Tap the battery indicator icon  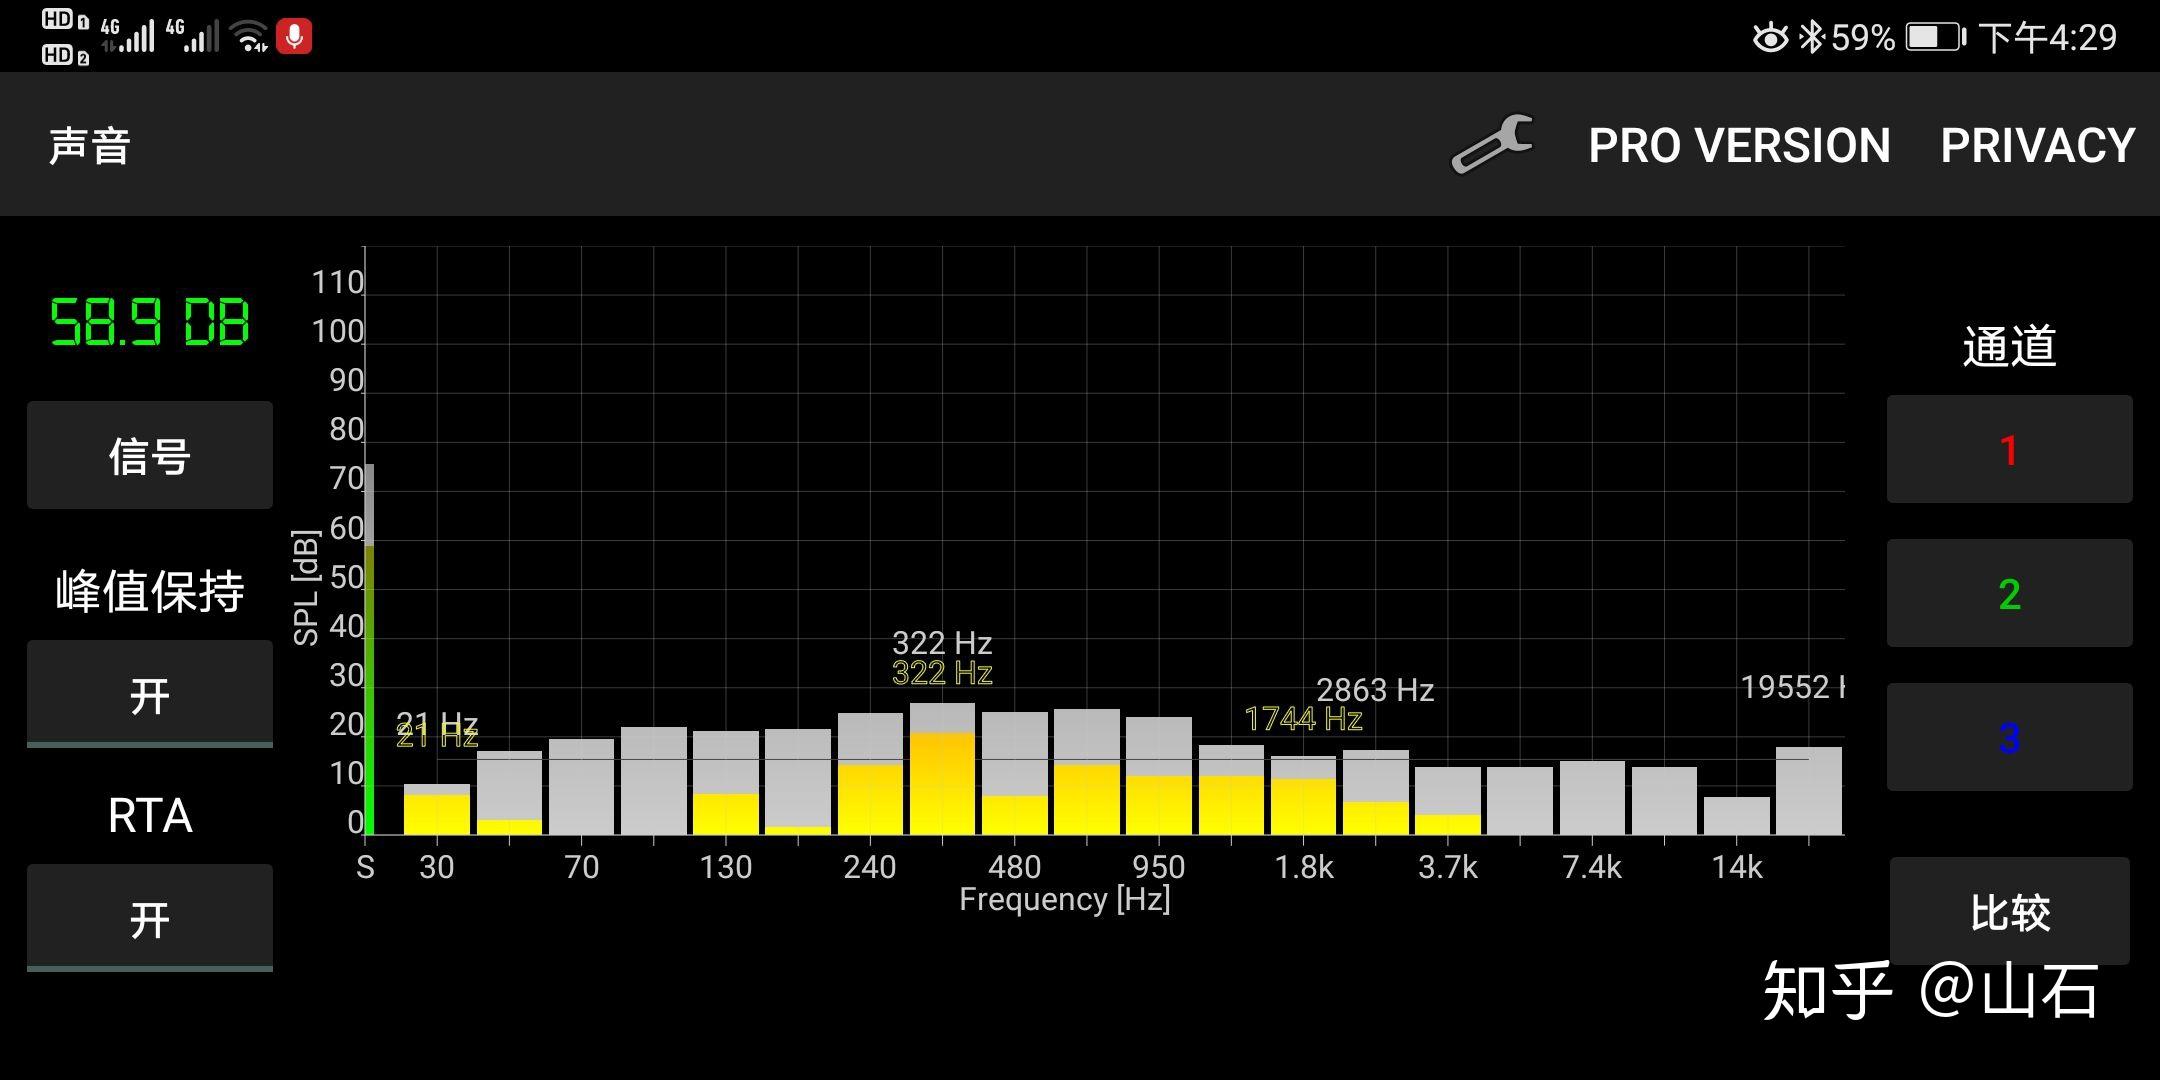(x=1935, y=38)
